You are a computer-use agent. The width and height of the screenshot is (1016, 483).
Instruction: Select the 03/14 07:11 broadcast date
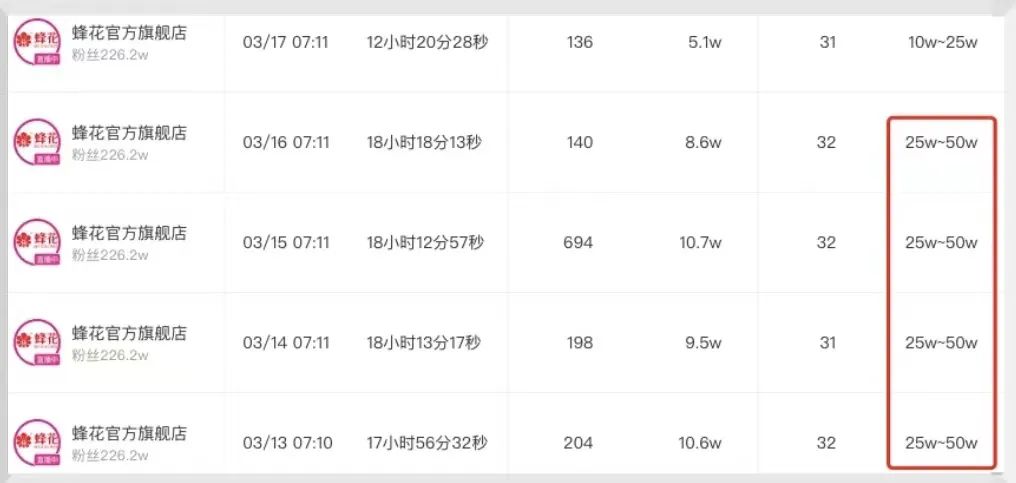(286, 342)
